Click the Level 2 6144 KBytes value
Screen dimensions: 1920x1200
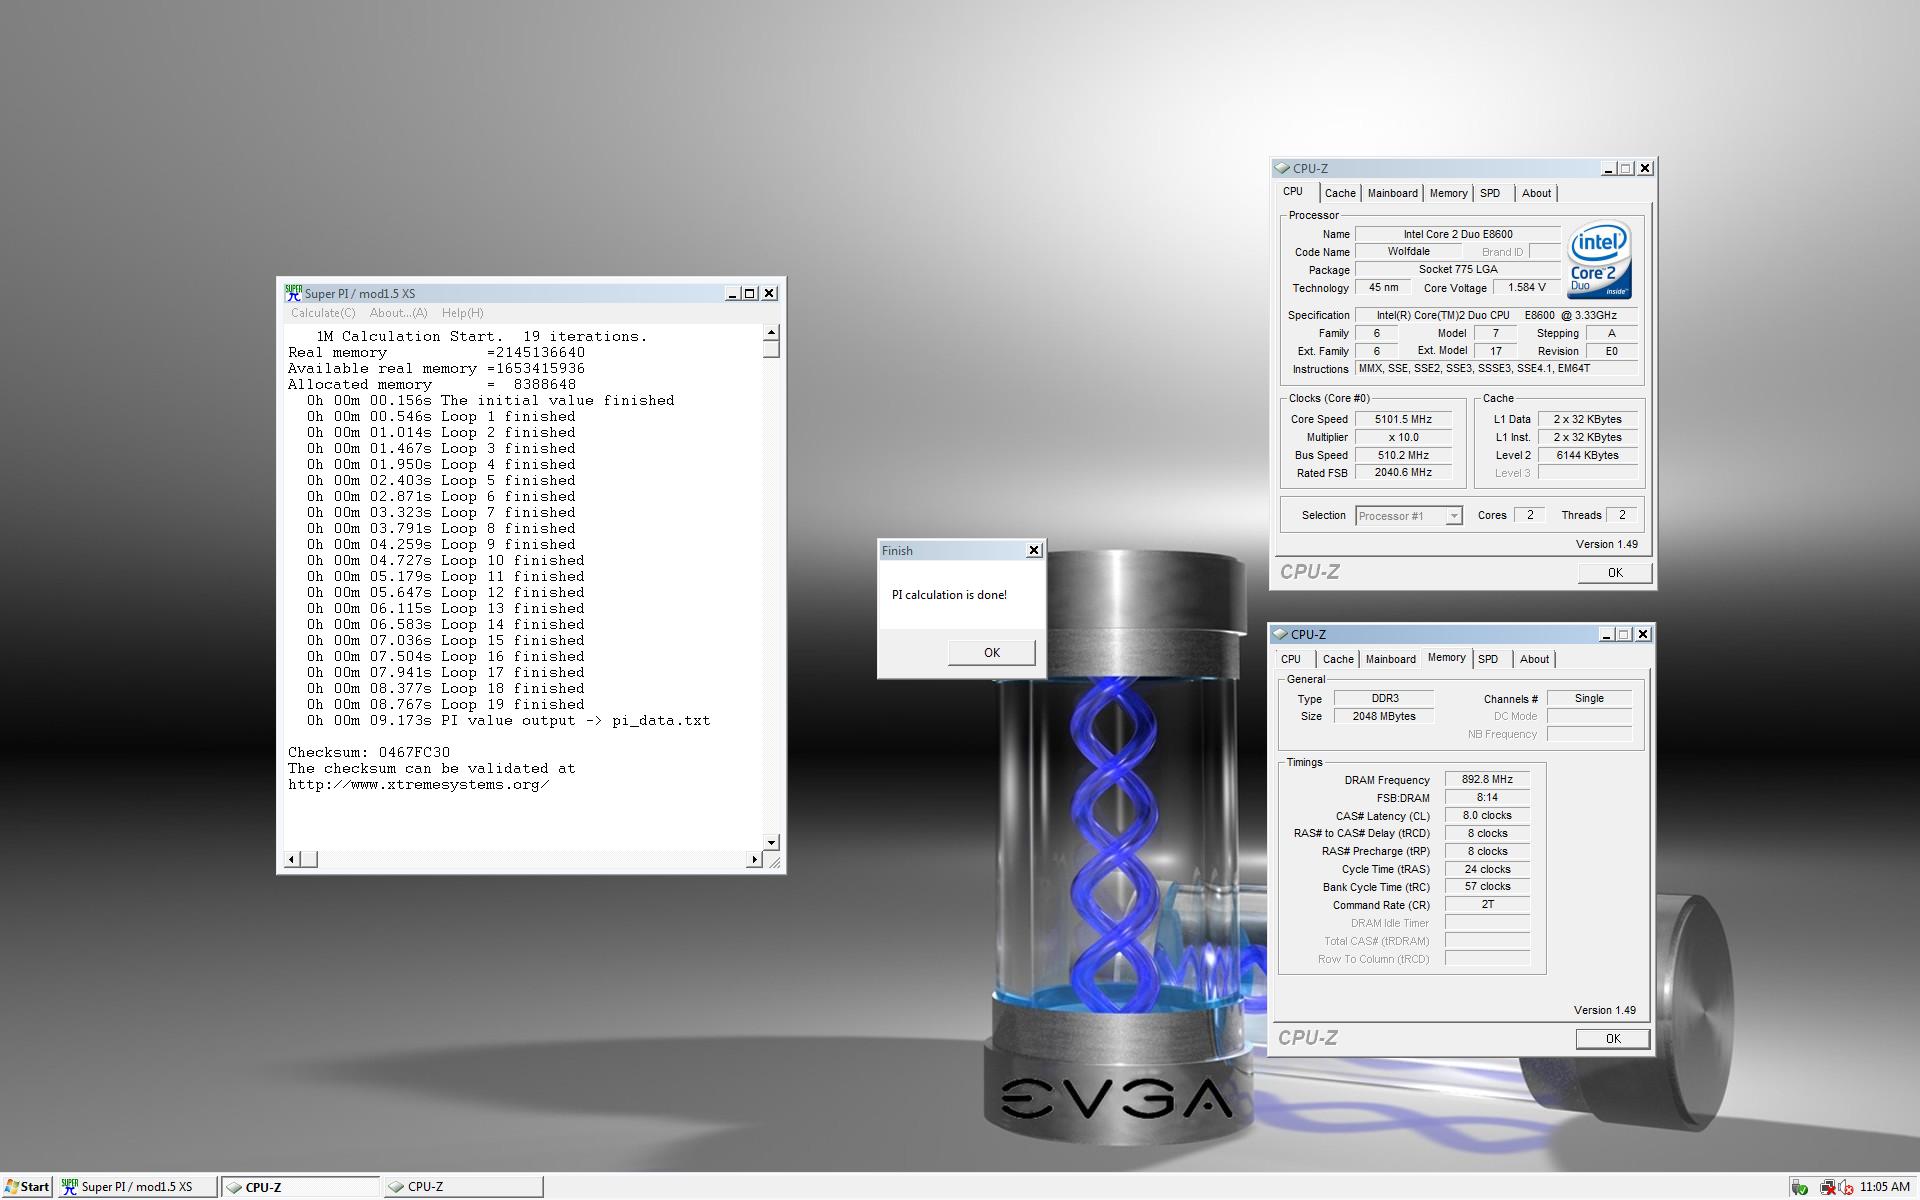point(1587,455)
